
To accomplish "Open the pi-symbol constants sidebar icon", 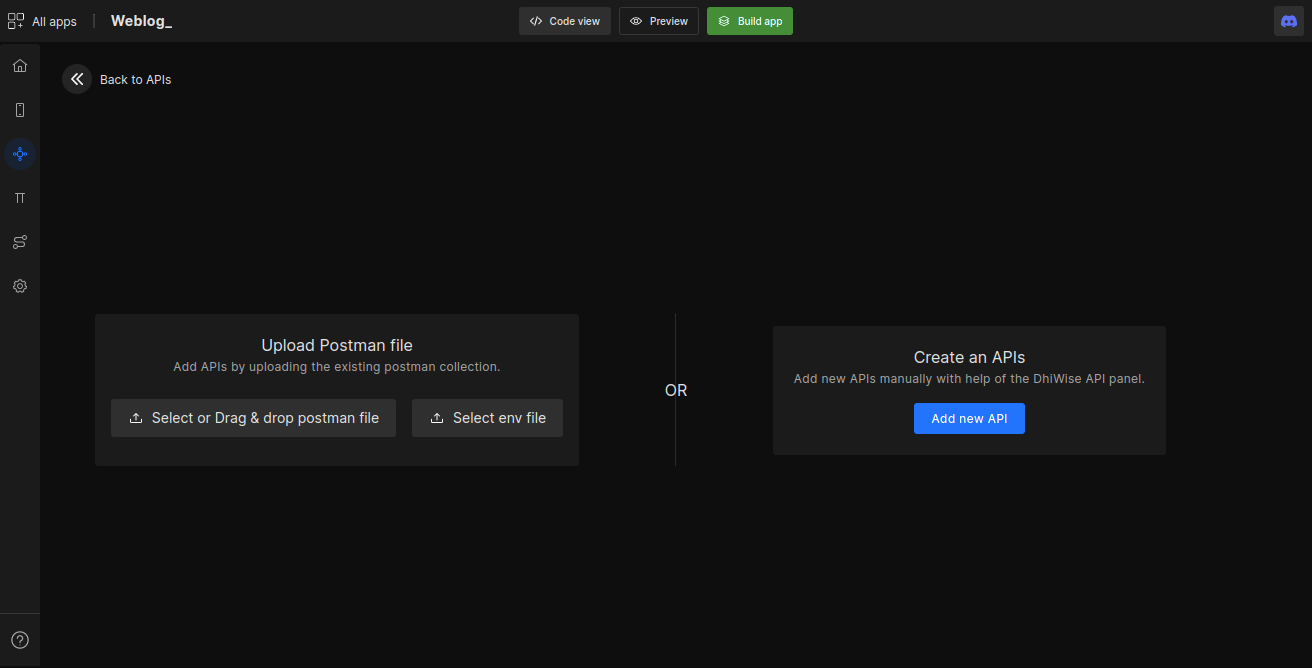I will pos(20,198).
